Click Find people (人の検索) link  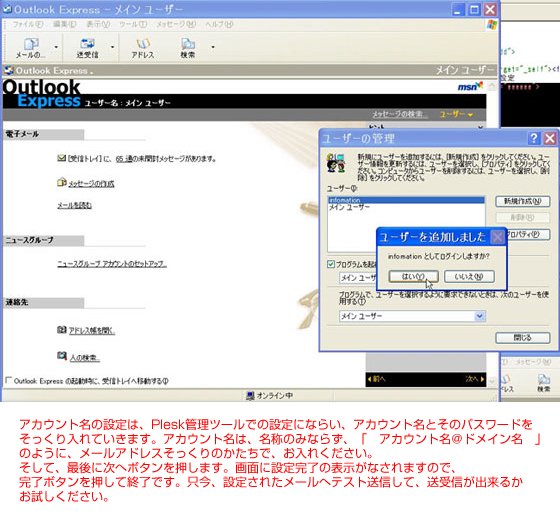pyautogui.click(x=84, y=357)
